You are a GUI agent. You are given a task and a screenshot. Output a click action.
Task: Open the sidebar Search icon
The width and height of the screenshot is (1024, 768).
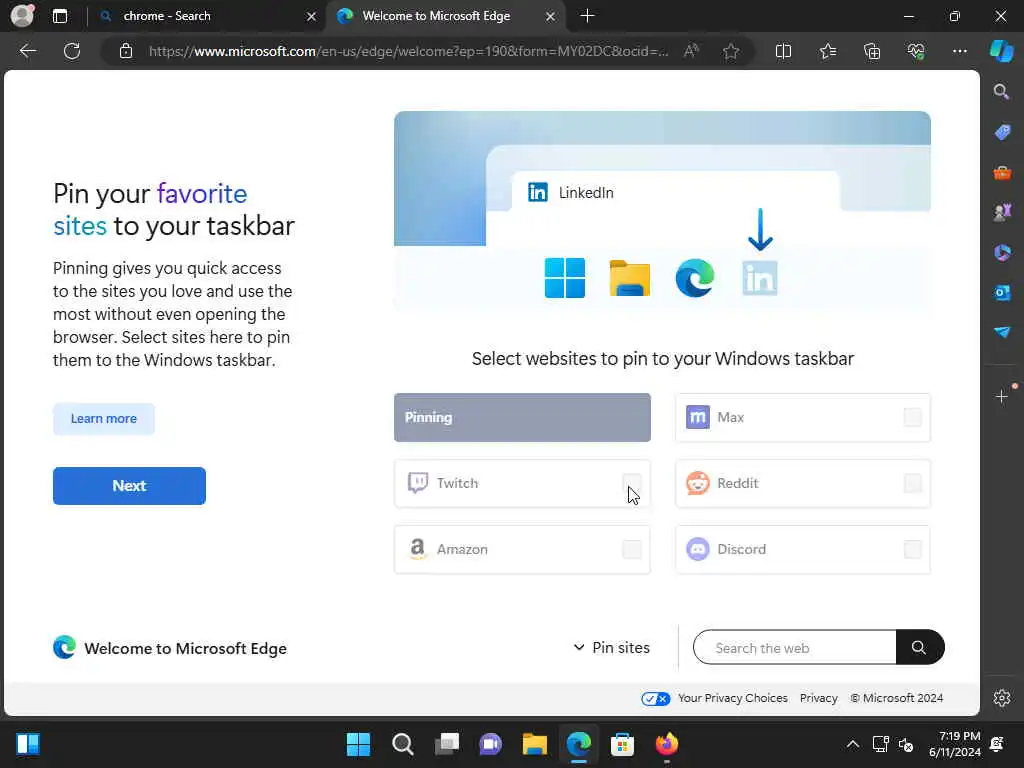1001,91
